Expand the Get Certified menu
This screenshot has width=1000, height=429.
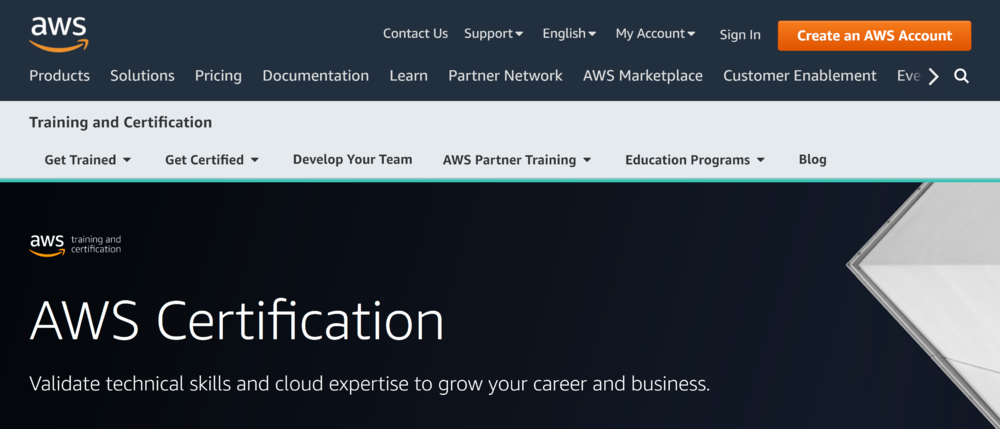click(x=211, y=160)
